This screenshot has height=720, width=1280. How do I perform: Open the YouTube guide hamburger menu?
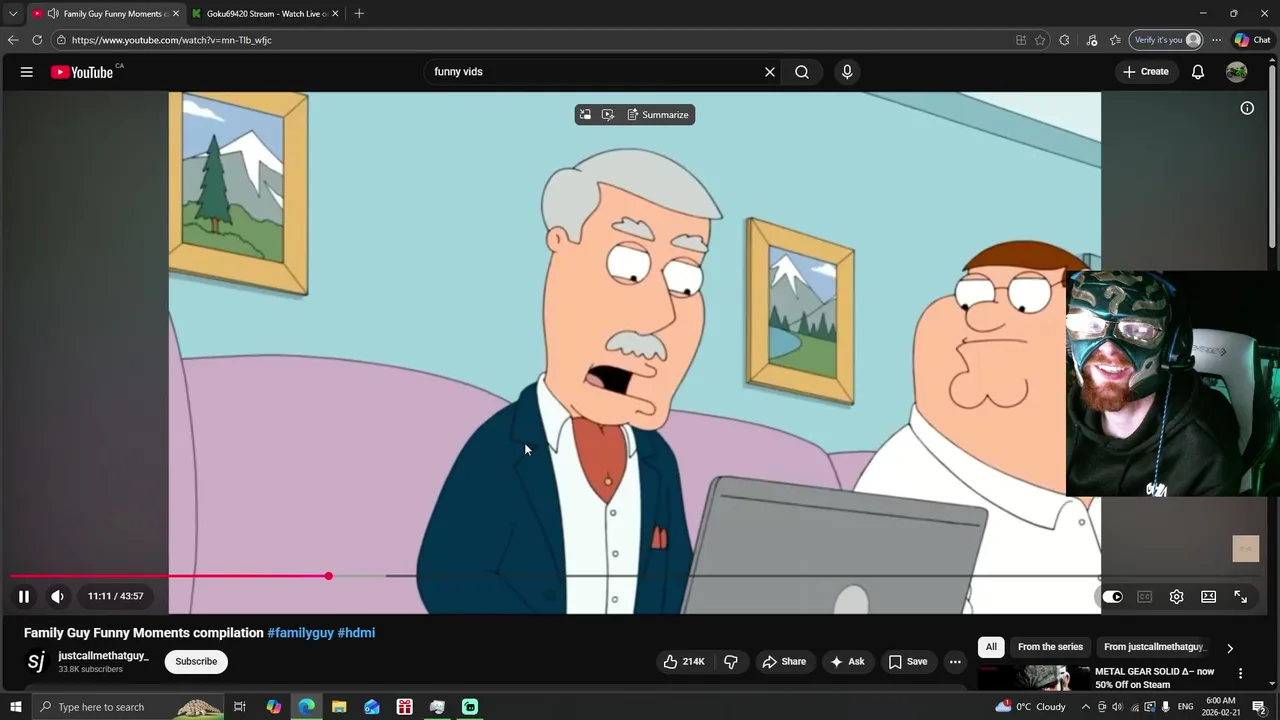pos(27,72)
